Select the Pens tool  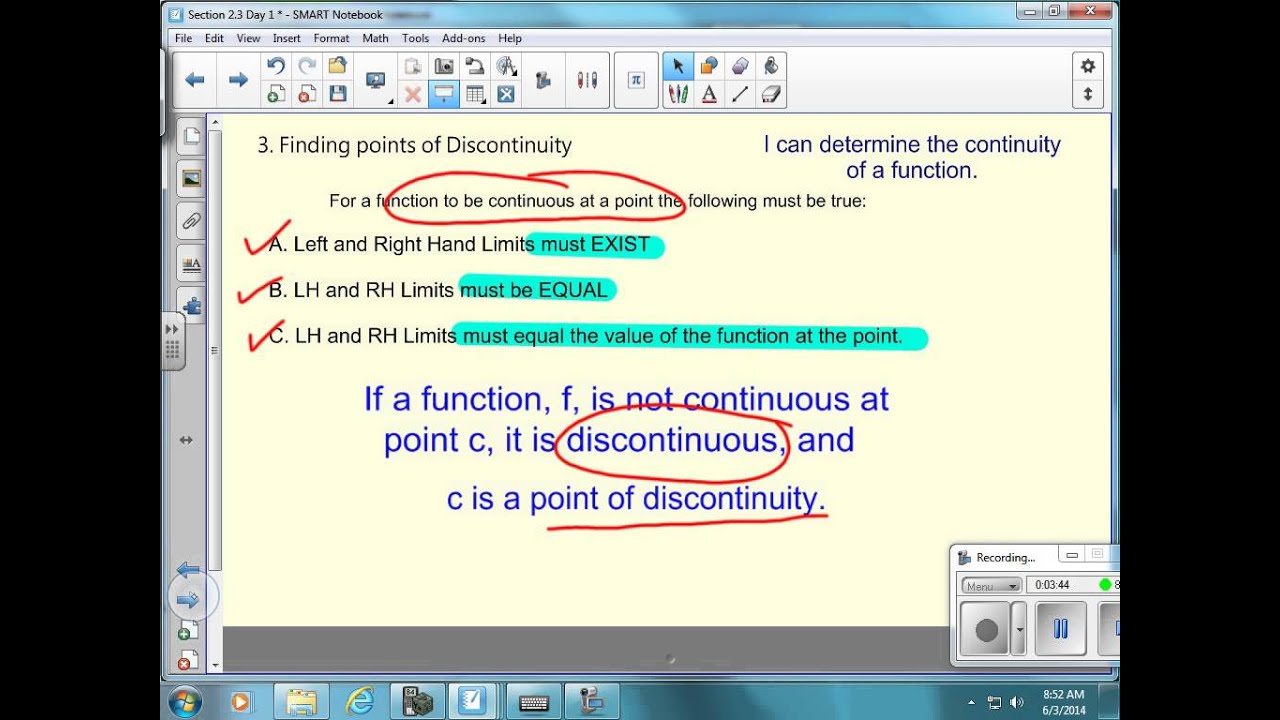coord(678,94)
